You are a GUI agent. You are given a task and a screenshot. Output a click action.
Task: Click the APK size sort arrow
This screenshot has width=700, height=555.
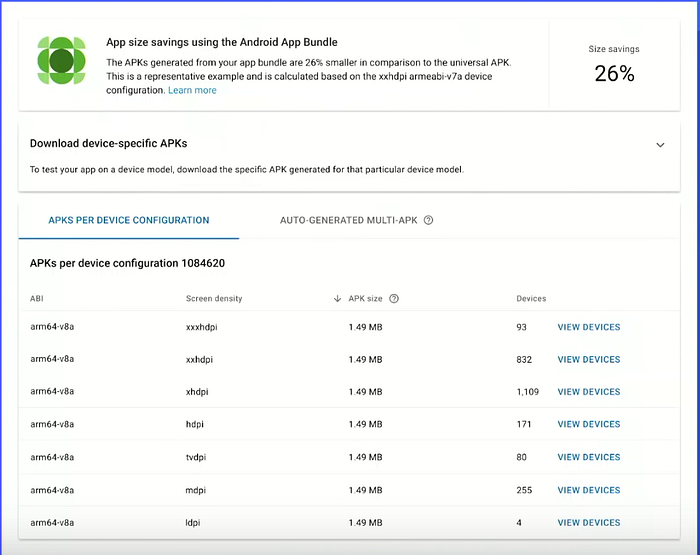point(338,299)
